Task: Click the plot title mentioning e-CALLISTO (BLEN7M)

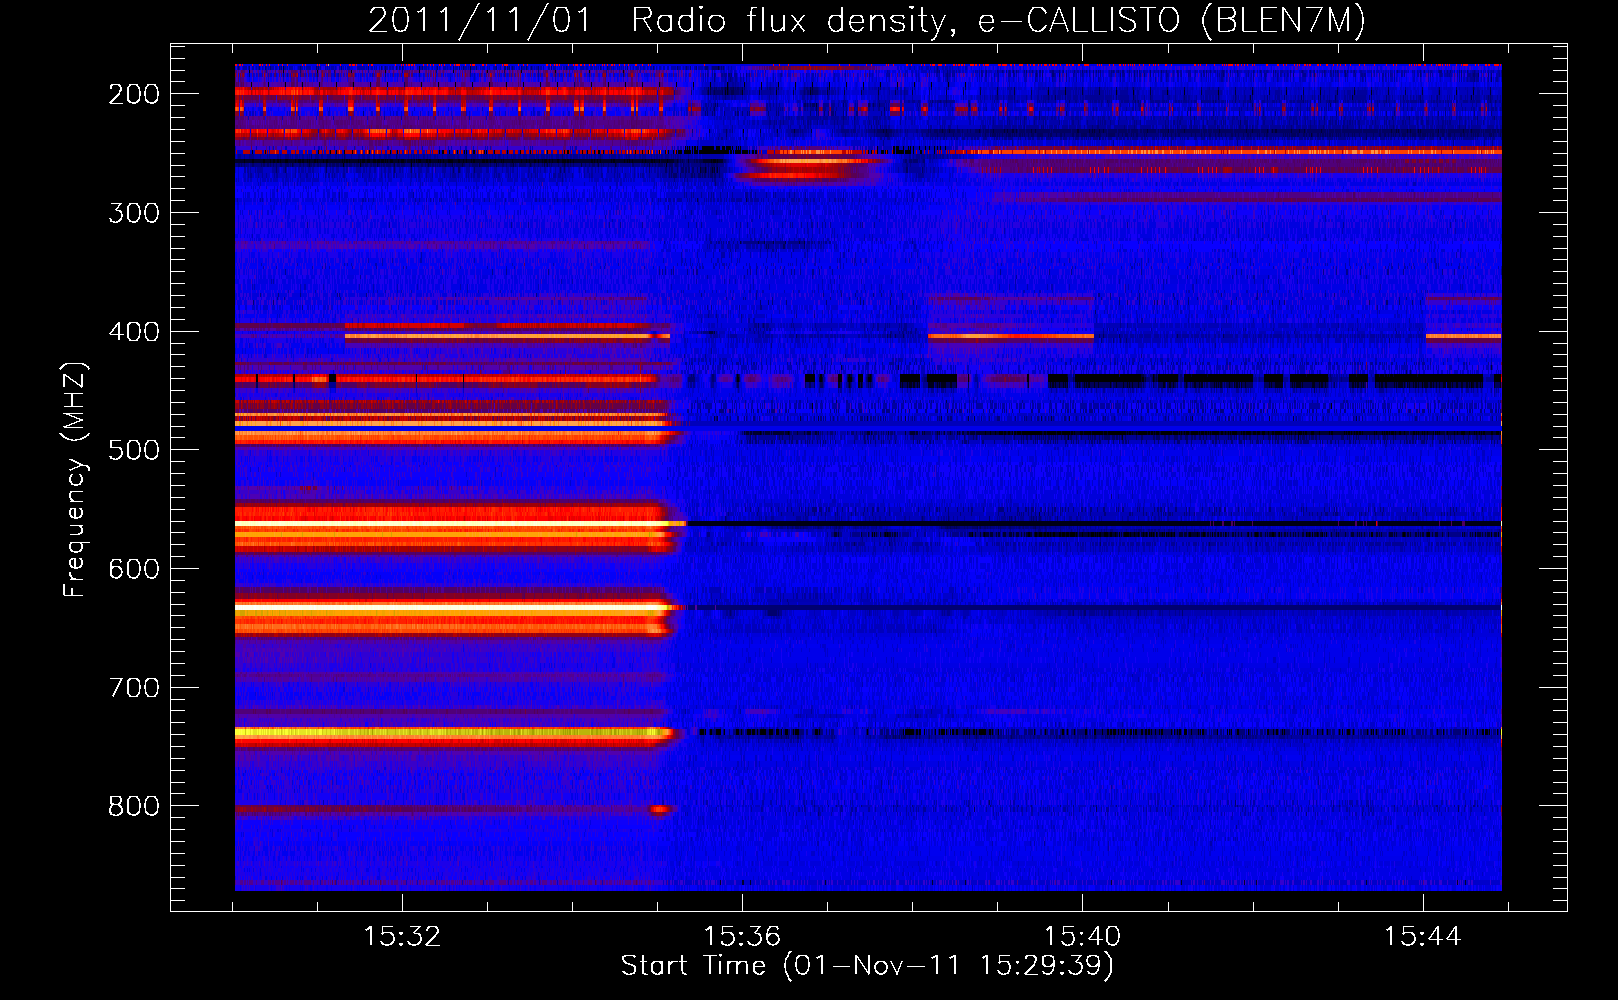Action: coord(867,21)
